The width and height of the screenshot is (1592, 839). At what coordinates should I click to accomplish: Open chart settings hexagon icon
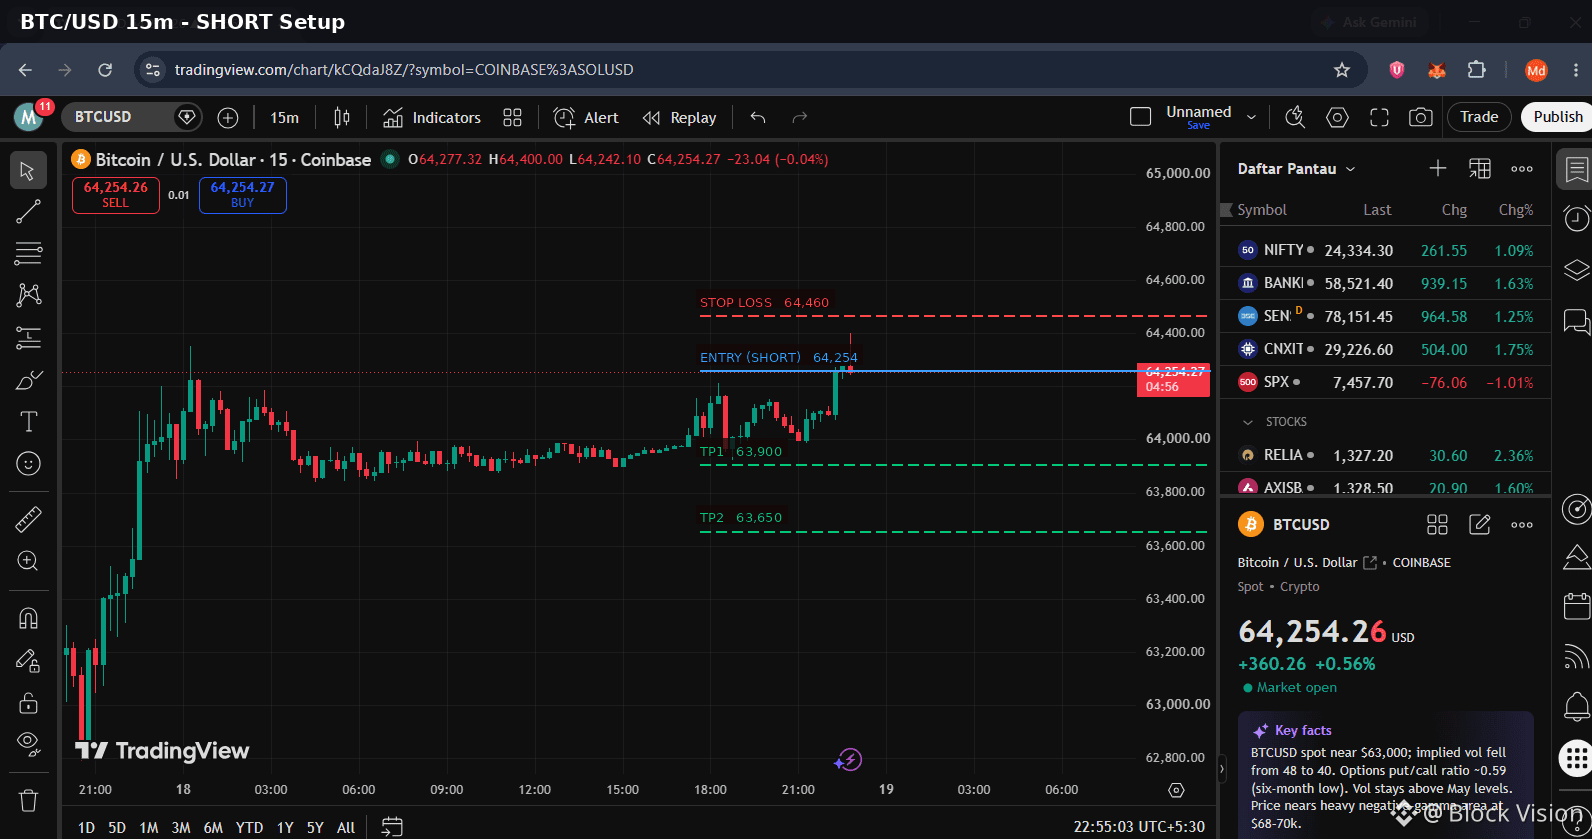[1337, 118]
